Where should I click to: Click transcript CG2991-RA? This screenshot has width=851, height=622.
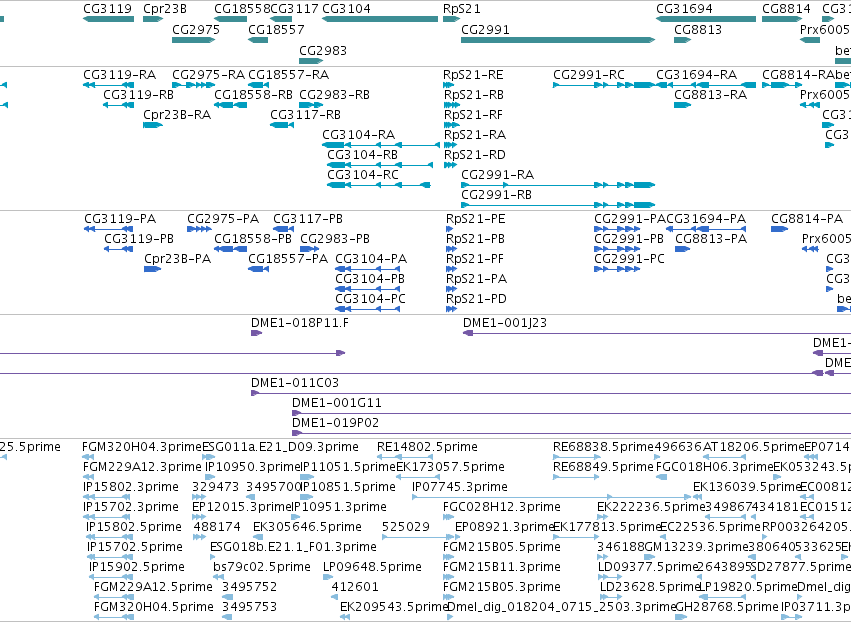[558, 185]
